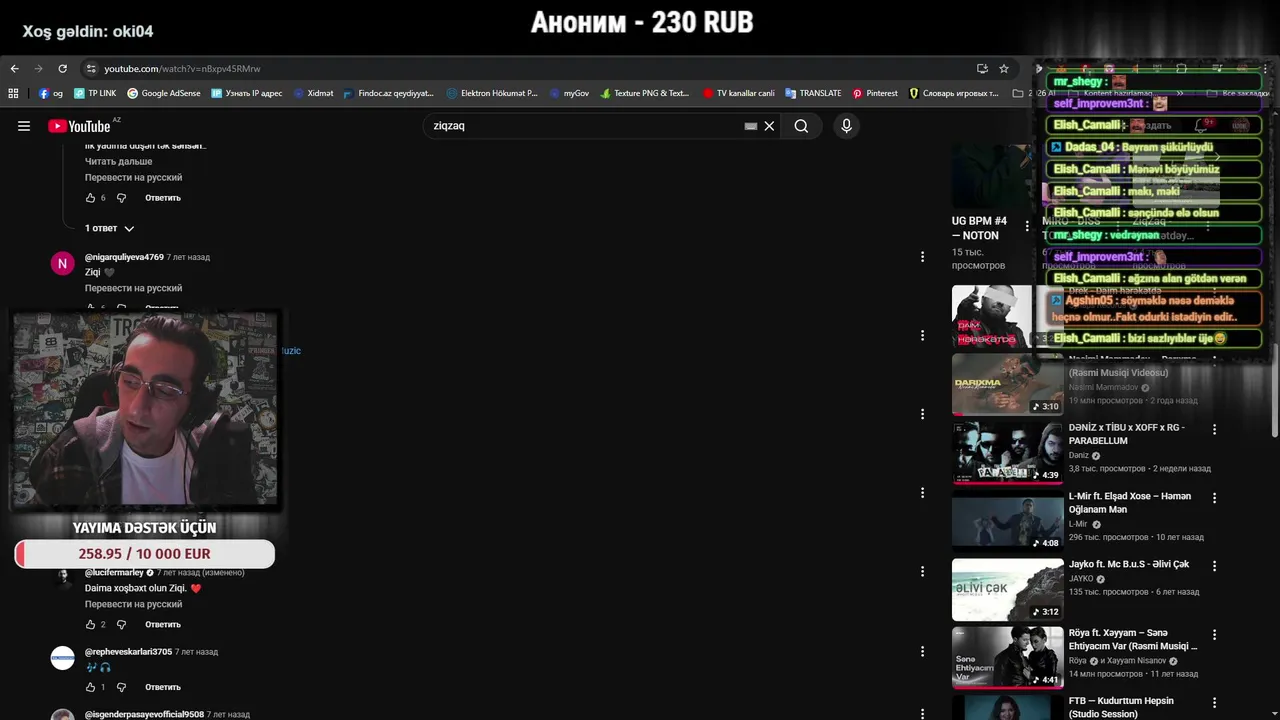The width and height of the screenshot is (1280, 720).
Task: Focus the browser address bar URL
Action: (x=182, y=69)
